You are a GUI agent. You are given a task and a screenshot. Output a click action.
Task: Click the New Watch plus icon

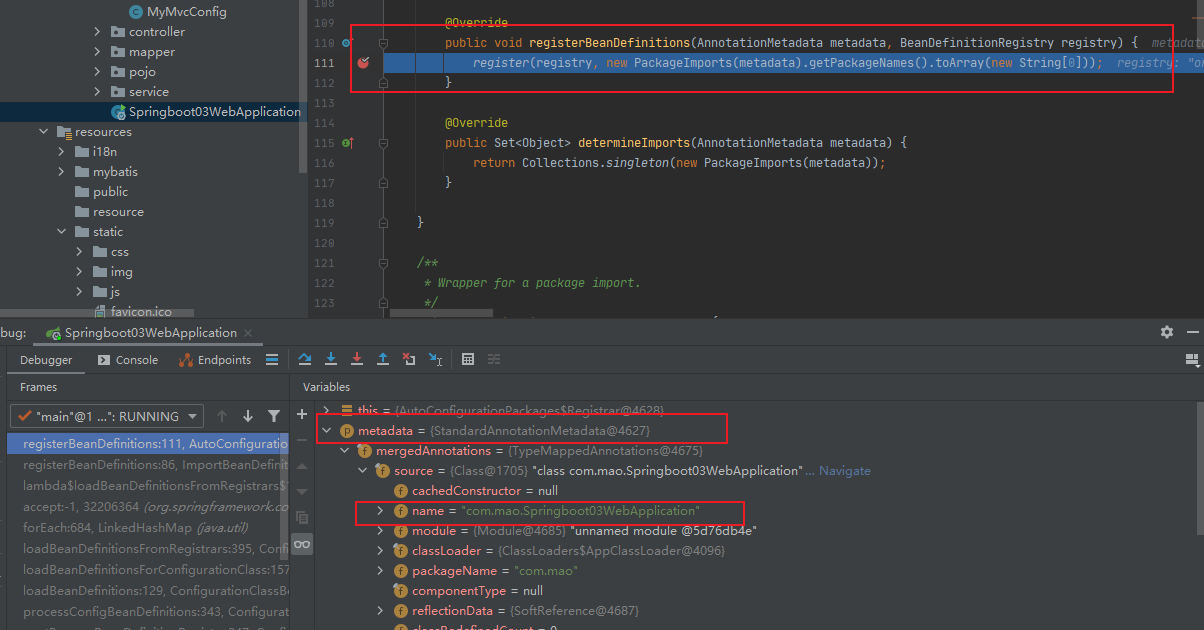[302, 414]
